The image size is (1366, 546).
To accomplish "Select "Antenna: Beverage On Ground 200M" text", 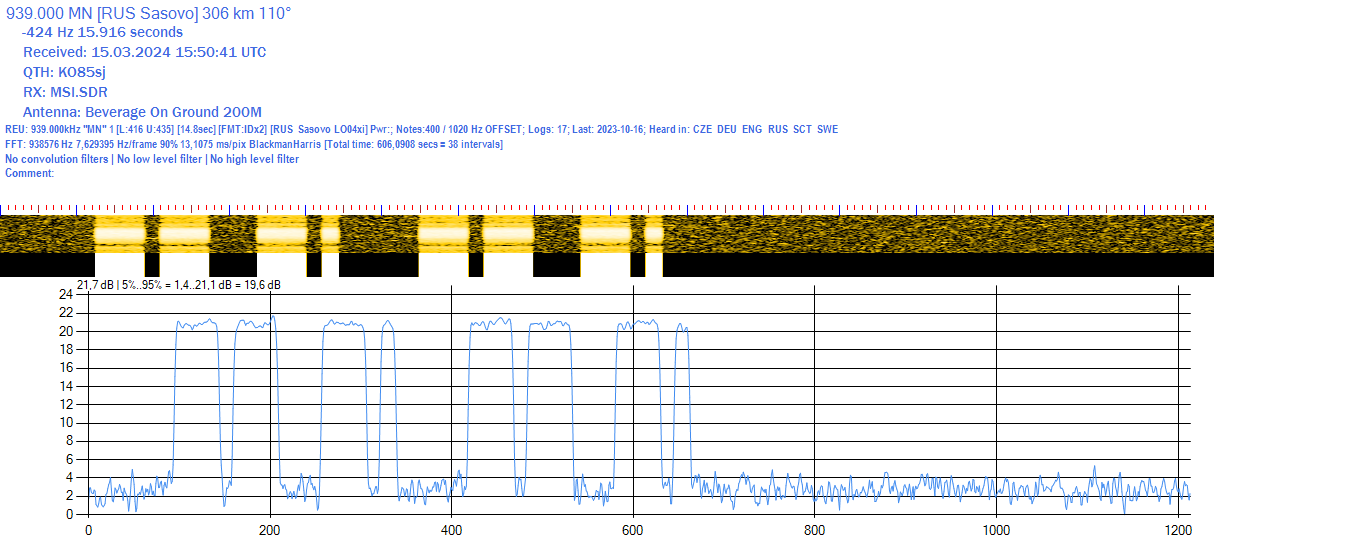I will (x=142, y=112).
